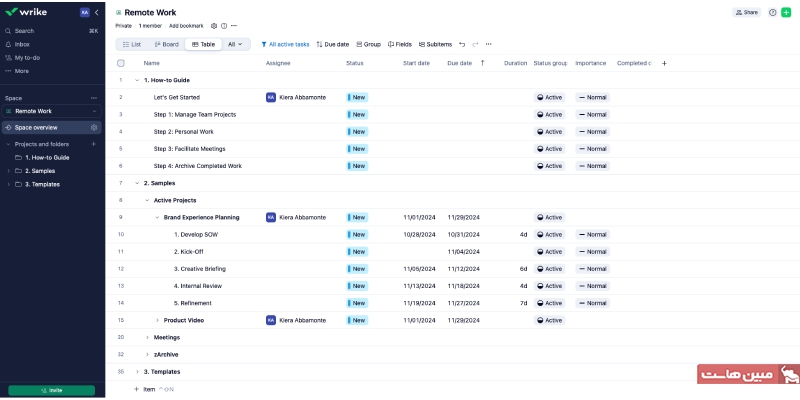This screenshot has width=800, height=400.
Task: Toggle Group option in the toolbar
Action: click(368, 44)
